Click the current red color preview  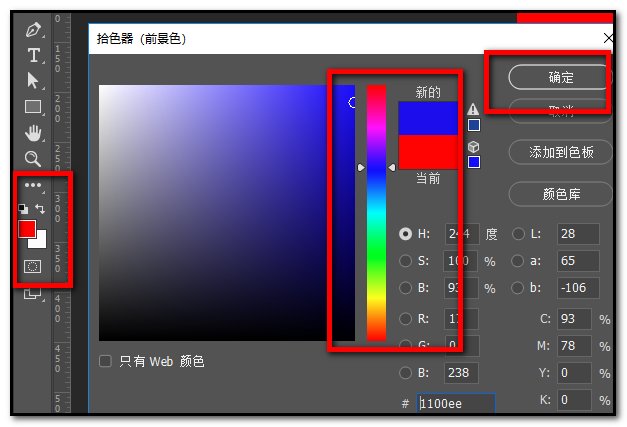click(428, 152)
